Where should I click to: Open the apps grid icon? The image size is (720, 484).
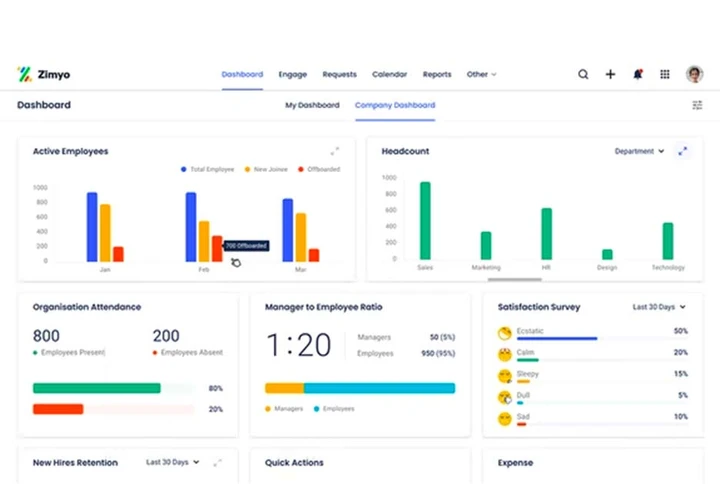coord(665,74)
